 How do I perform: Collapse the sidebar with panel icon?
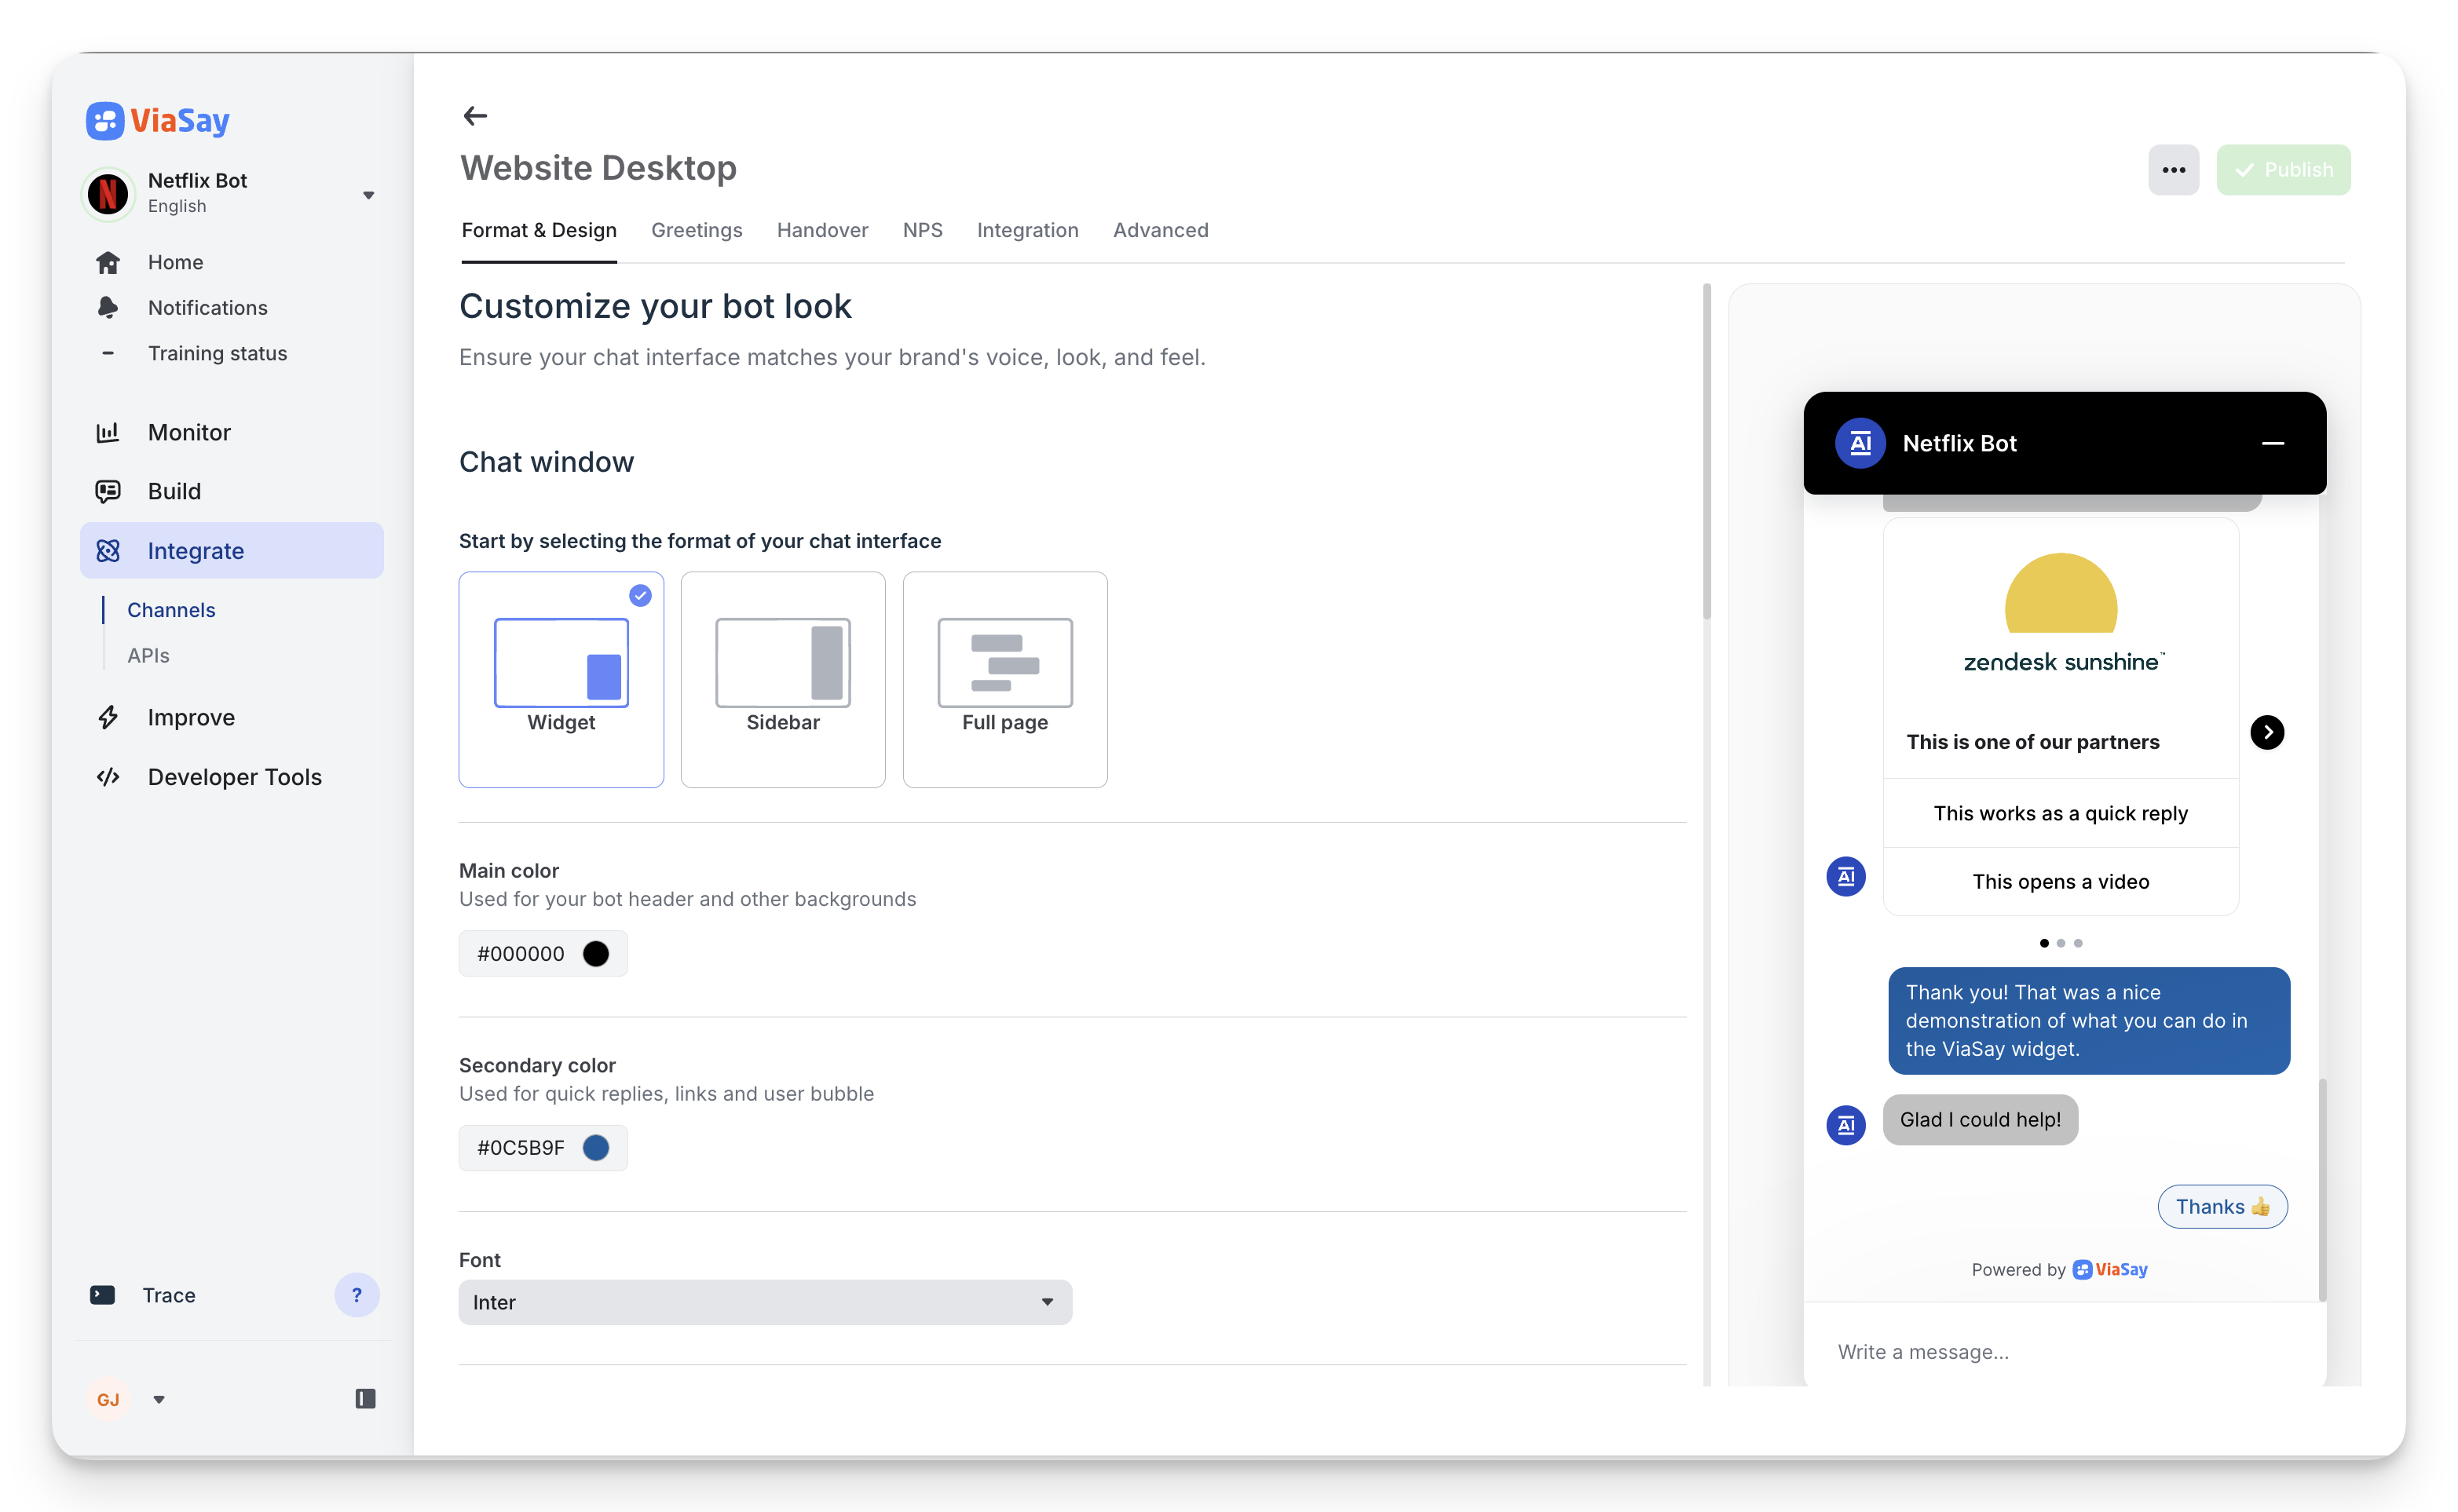[x=365, y=1399]
